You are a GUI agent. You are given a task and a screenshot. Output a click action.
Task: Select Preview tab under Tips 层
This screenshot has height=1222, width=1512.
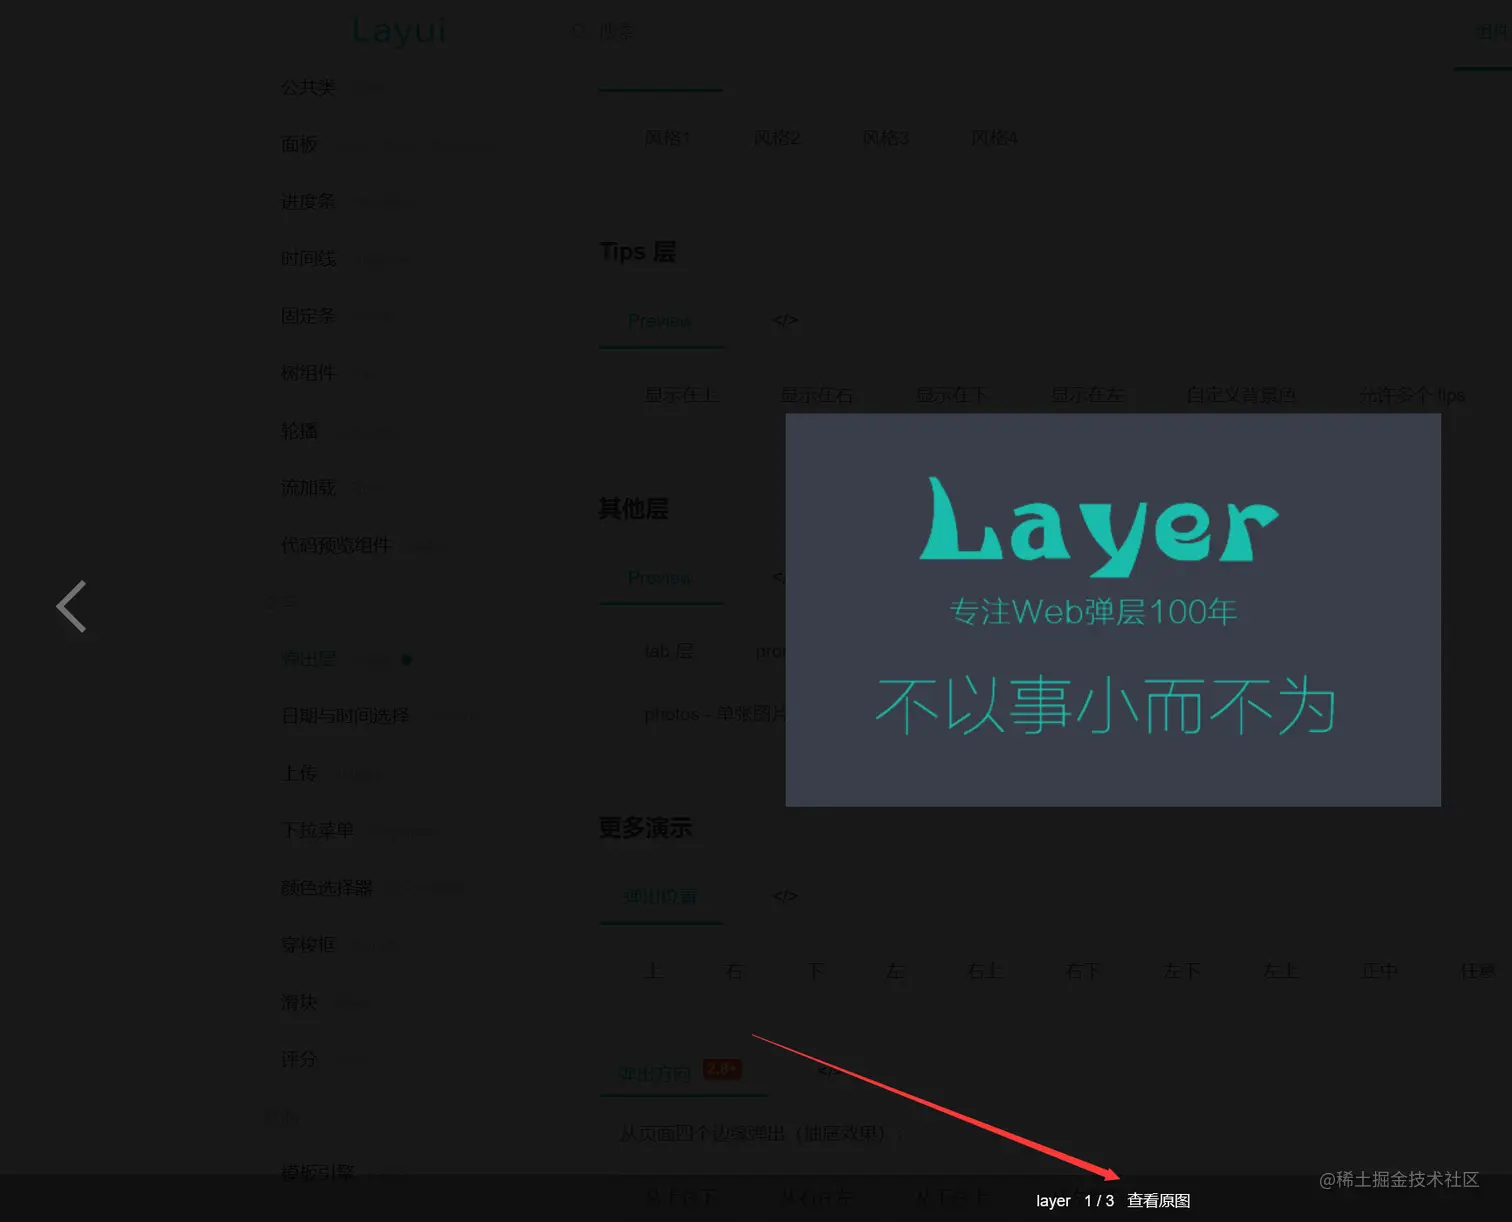[x=660, y=321]
